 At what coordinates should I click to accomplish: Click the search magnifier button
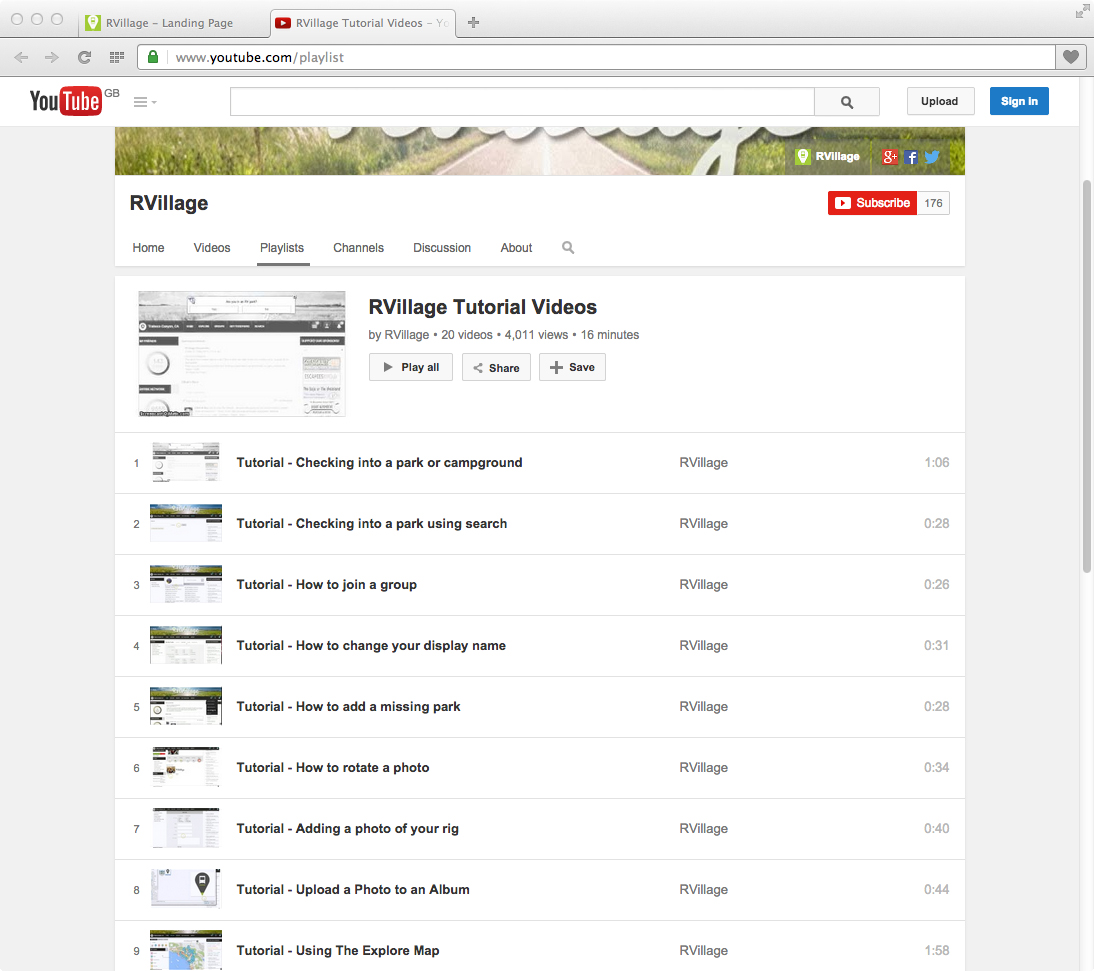[846, 102]
